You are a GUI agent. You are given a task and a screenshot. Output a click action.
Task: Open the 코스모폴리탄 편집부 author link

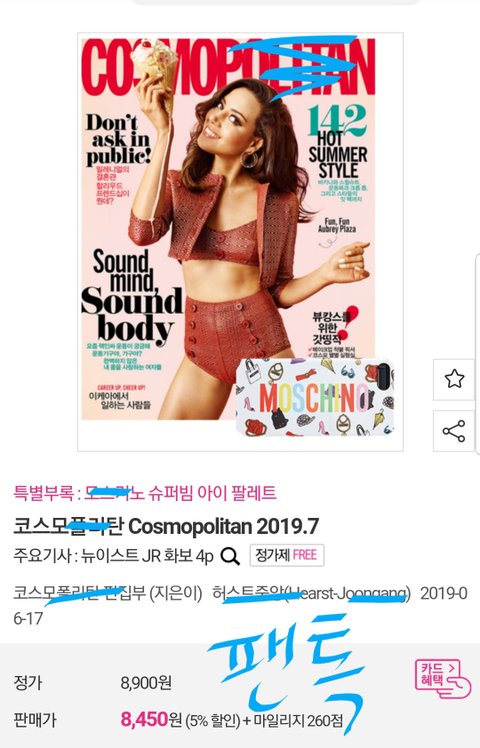(x=108, y=593)
